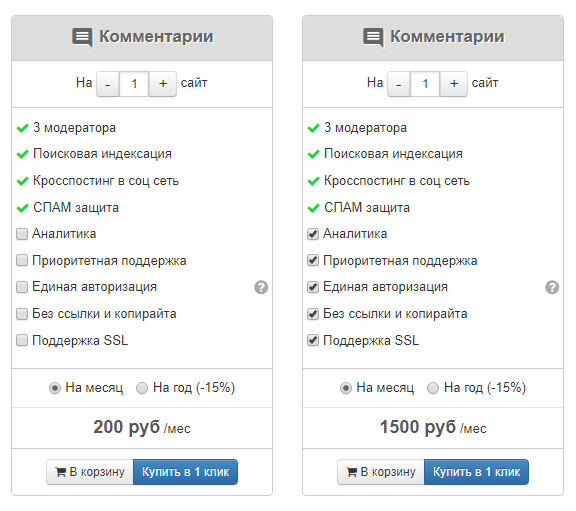
Task: Click the site quantity field in the right card
Action: pos(425,84)
